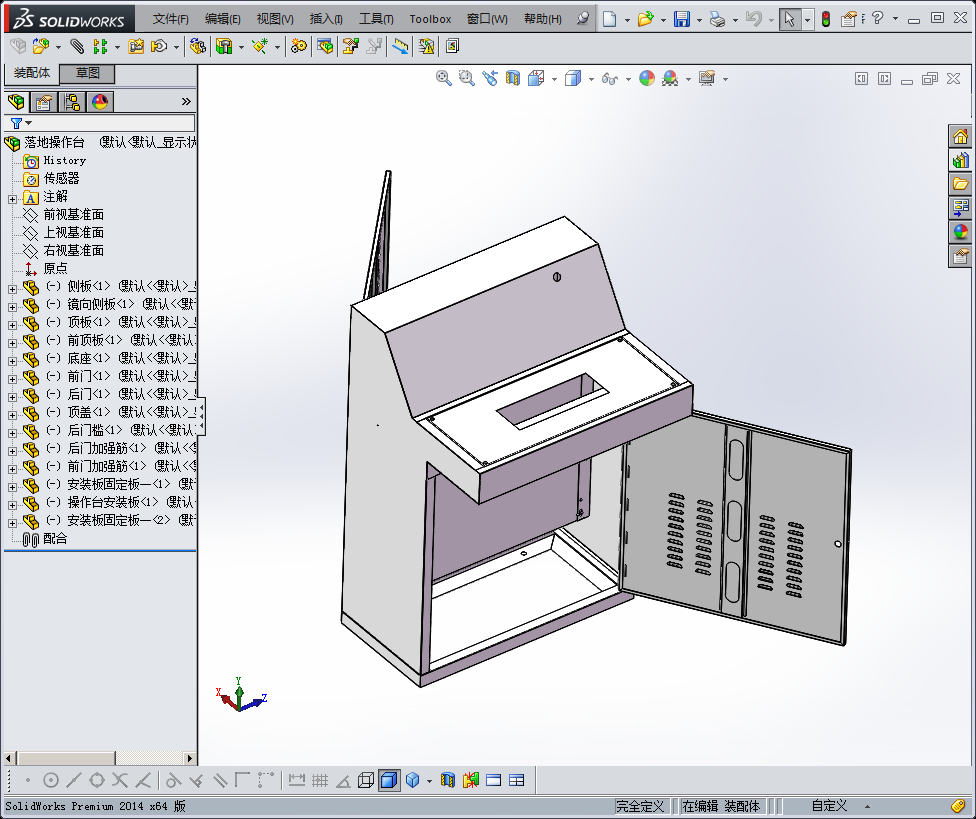Open SolidWorks Resources home icon in task pane

pyautogui.click(x=960, y=136)
